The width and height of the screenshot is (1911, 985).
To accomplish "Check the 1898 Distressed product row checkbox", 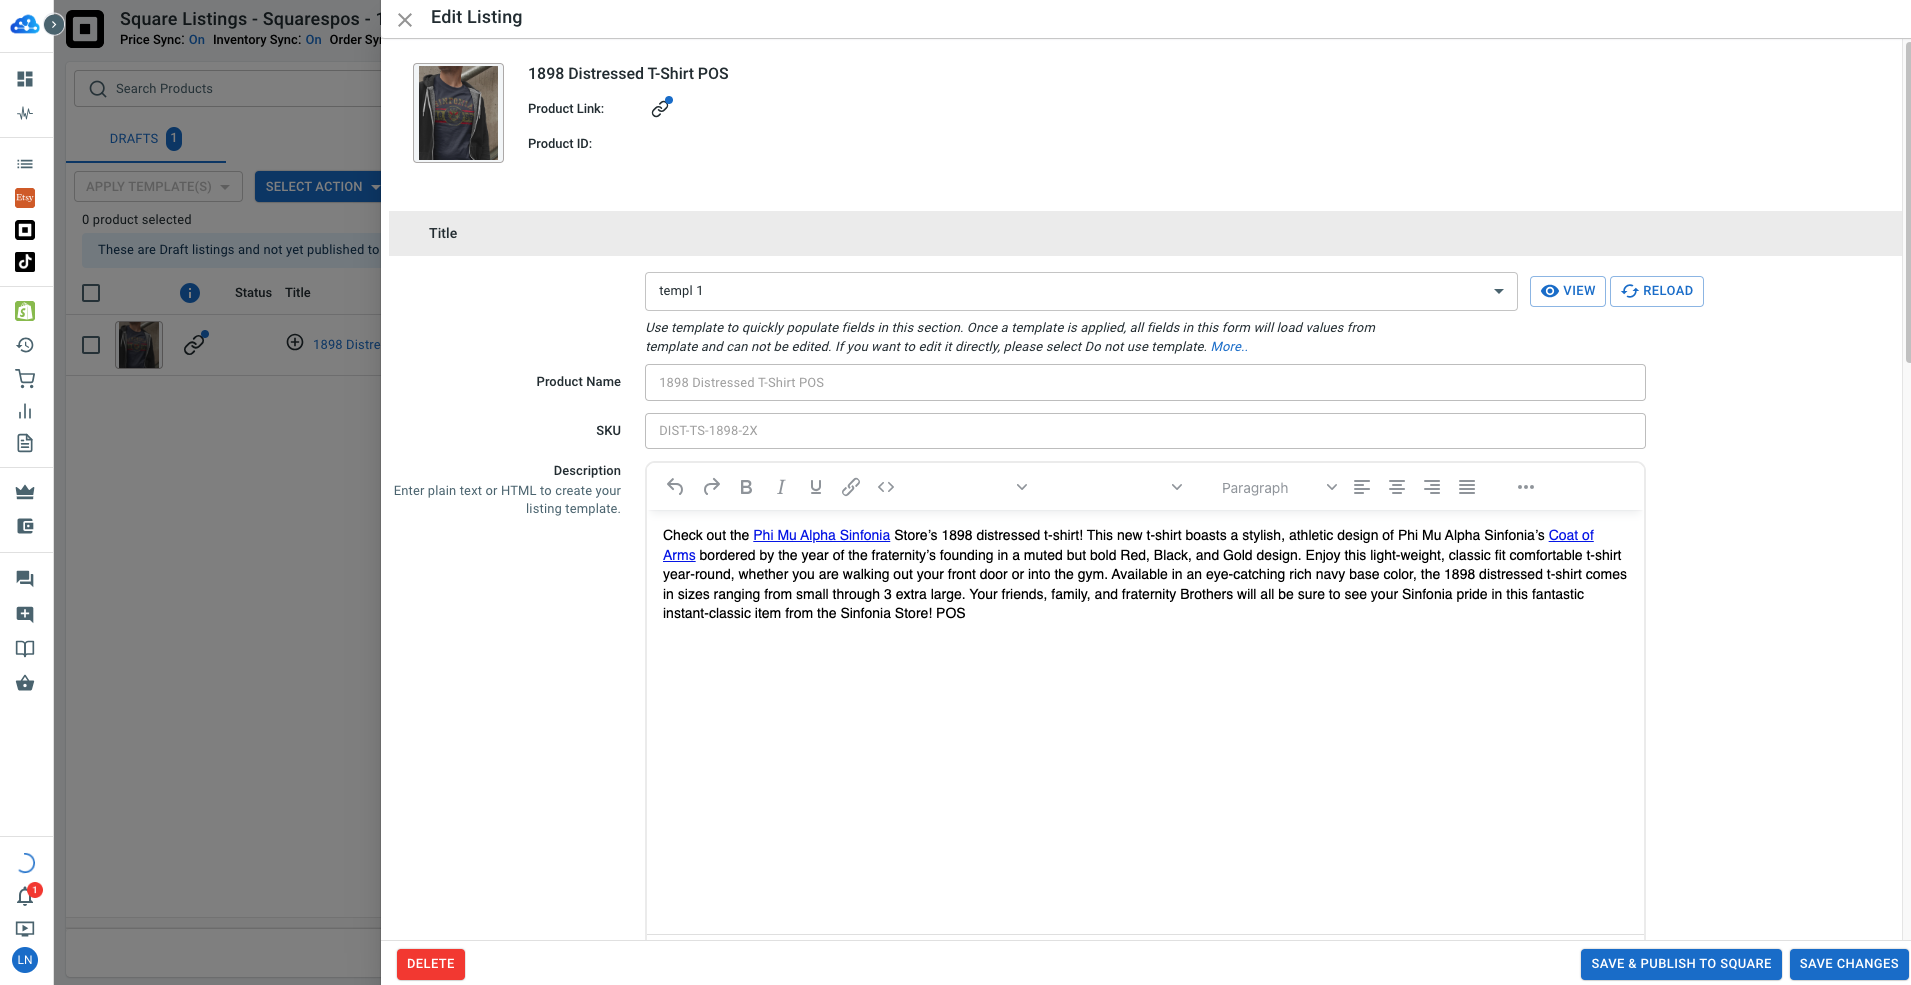I will (91, 345).
